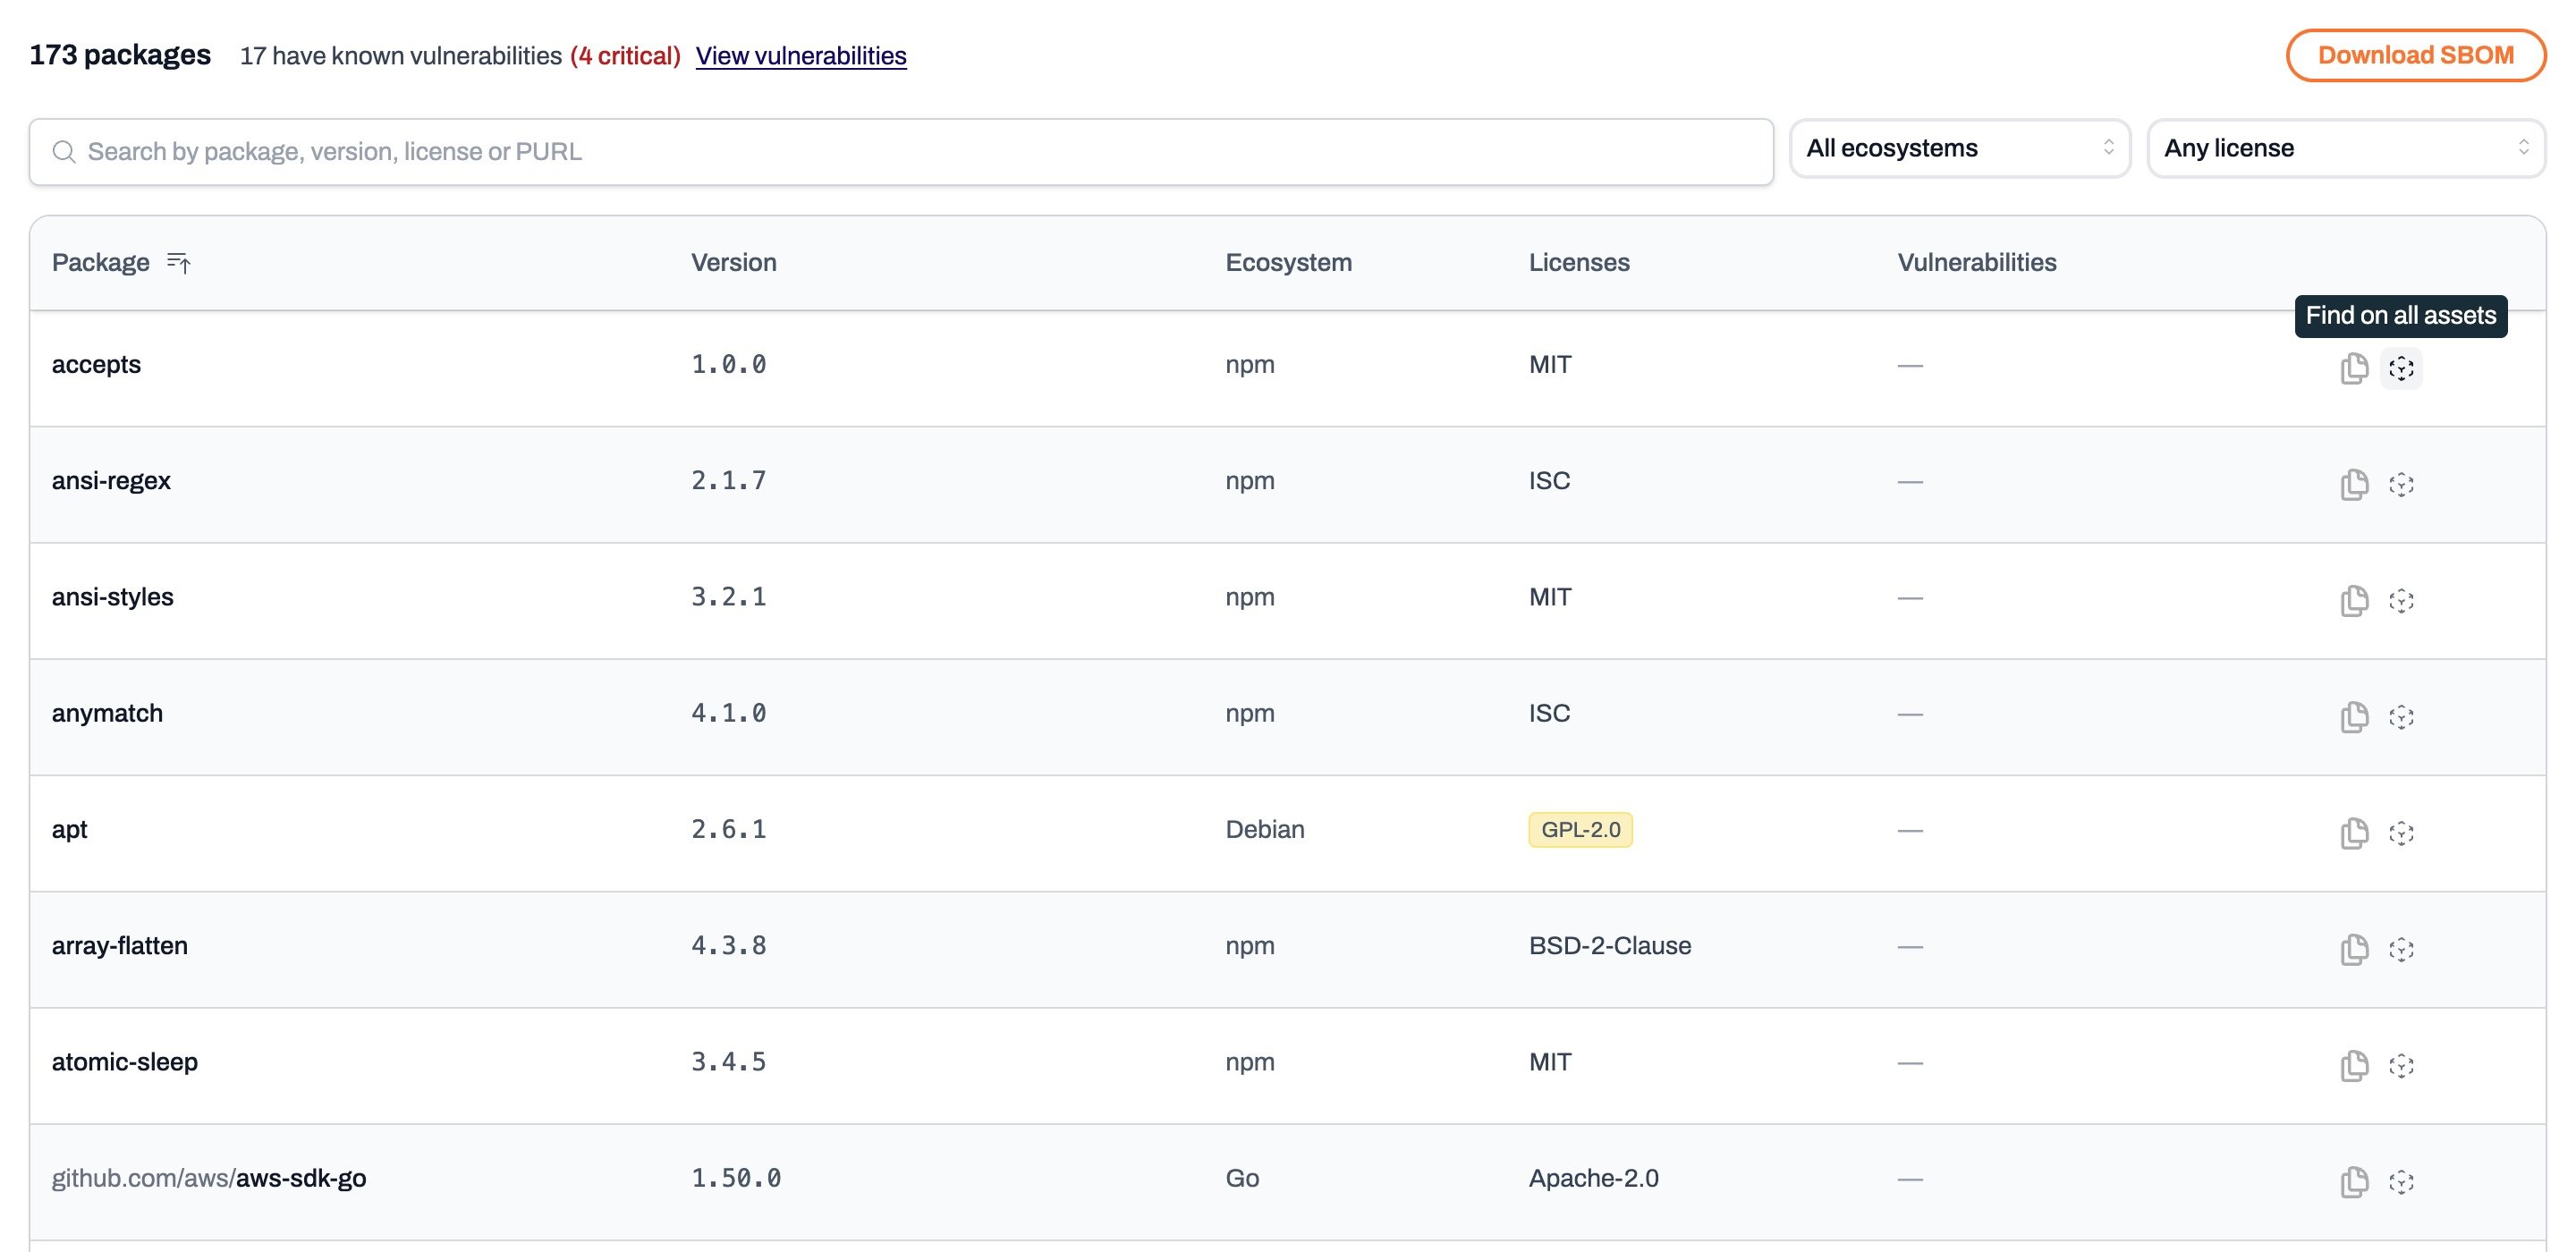The width and height of the screenshot is (2576, 1252).
Task: Copy the ansi-regex package info
Action: [2354, 484]
